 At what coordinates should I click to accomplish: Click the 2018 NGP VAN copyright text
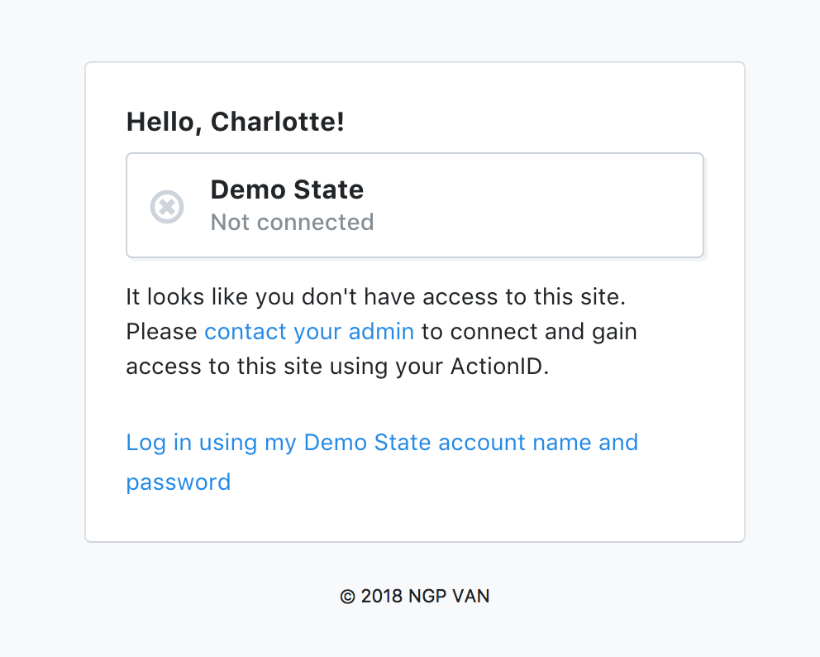pos(414,595)
